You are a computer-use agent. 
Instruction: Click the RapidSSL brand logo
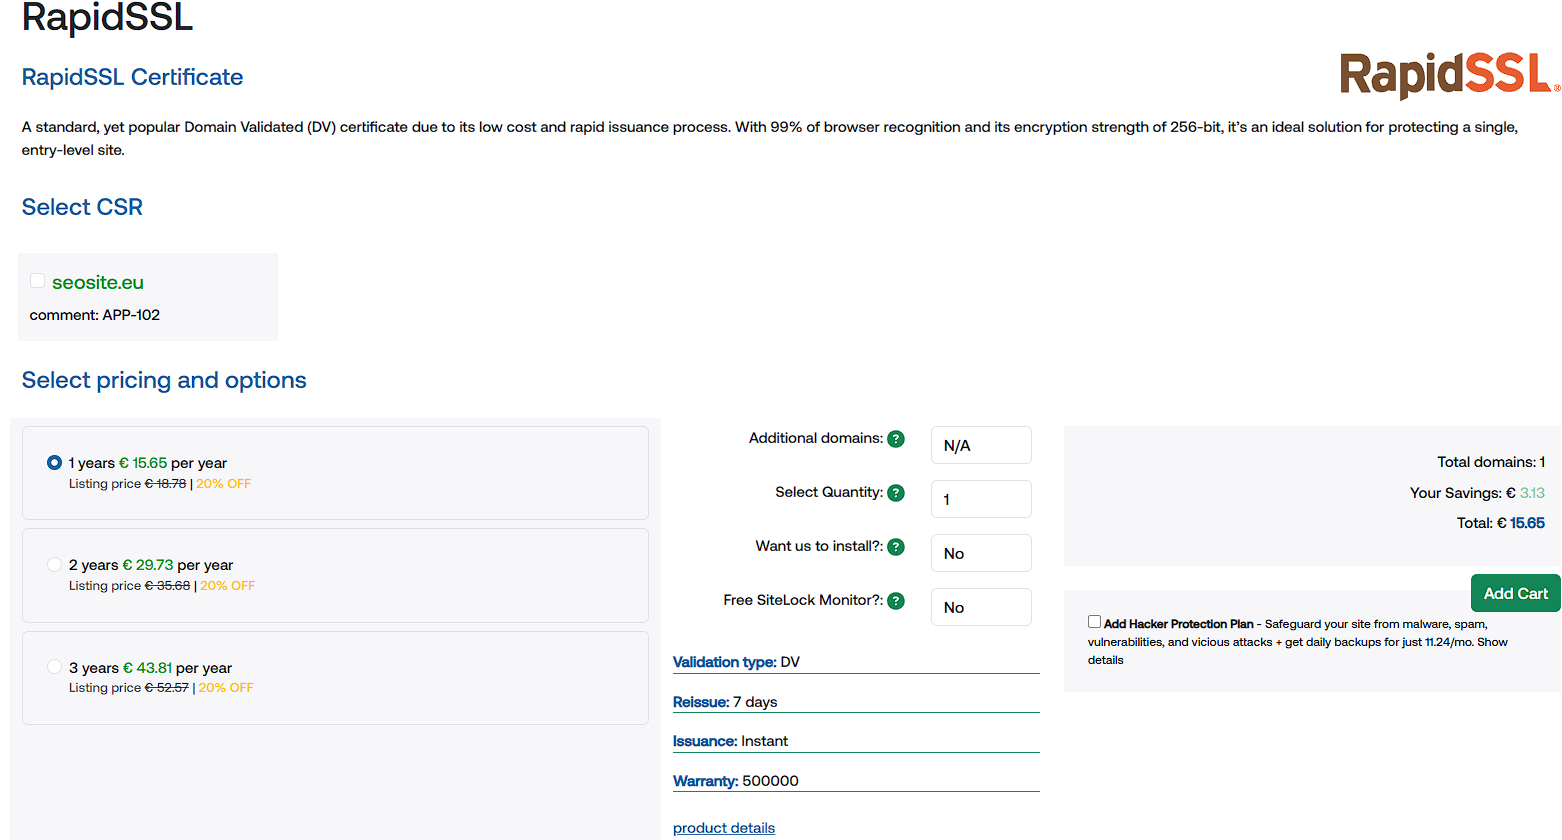pyautogui.click(x=1448, y=75)
